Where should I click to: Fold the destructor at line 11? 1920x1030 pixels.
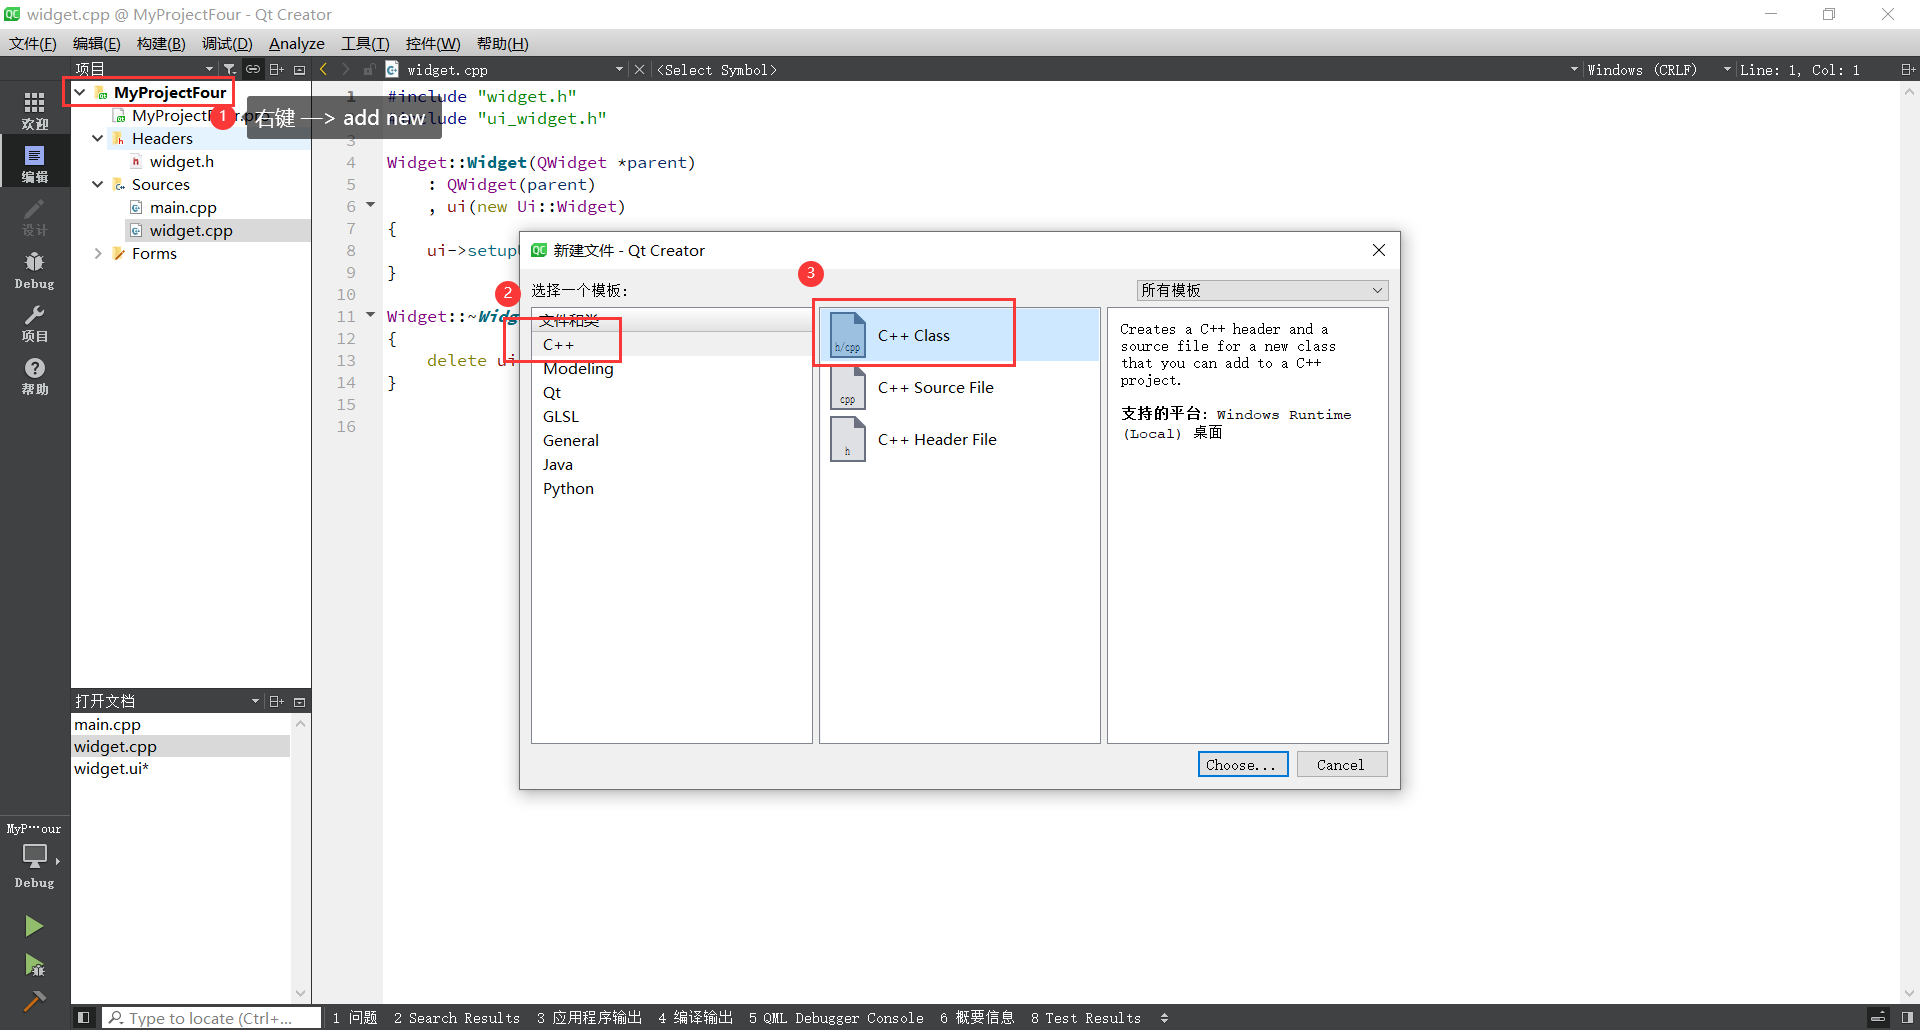coord(371,315)
